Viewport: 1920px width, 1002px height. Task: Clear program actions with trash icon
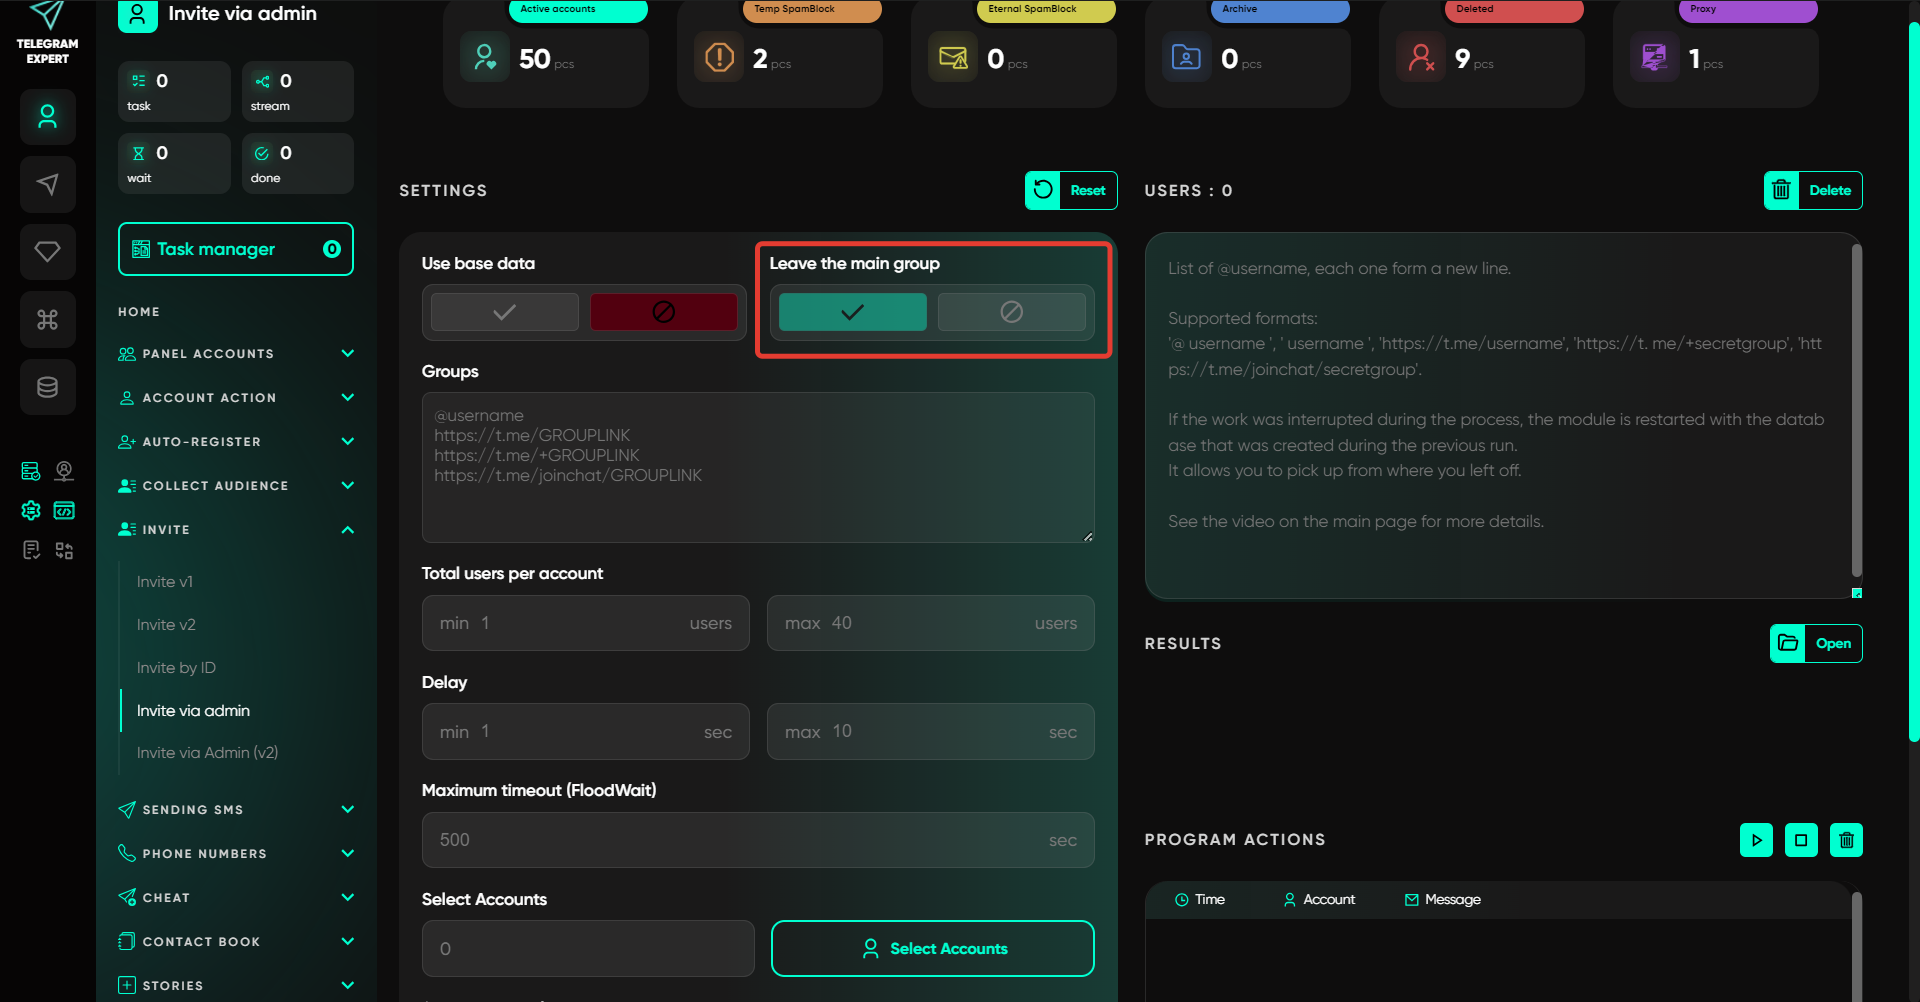pyautogui.click(x=1846, y=840)
